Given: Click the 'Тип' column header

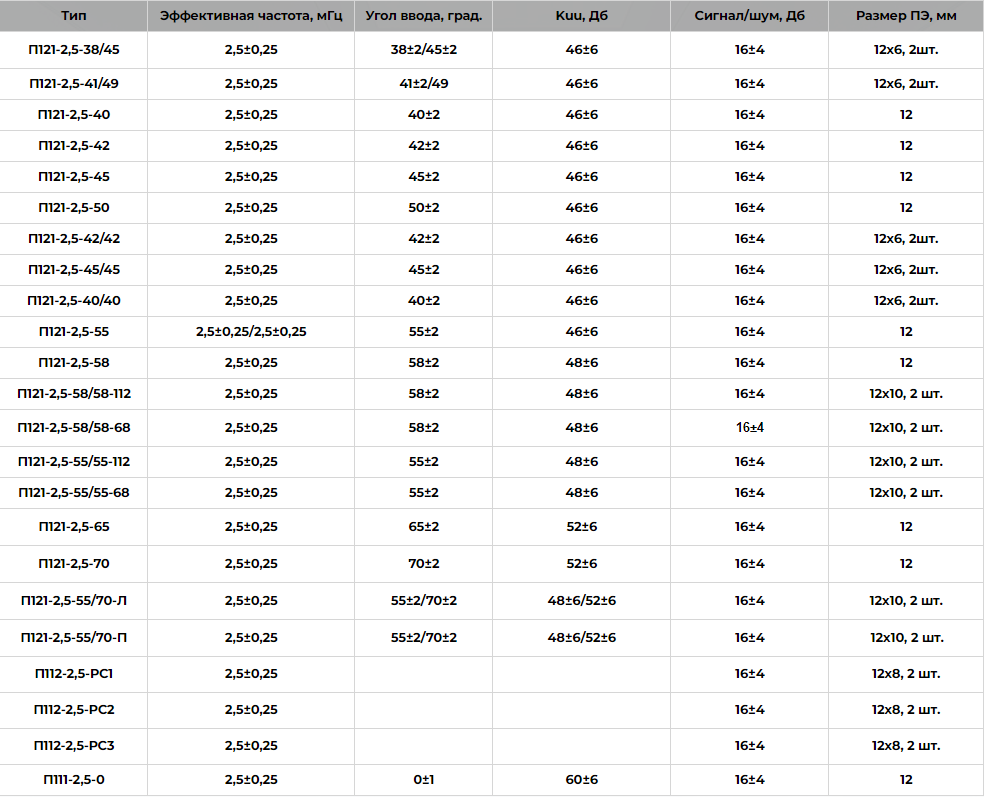Looking at the screenshot, I should pyautogui.click(x=73, y=17).
